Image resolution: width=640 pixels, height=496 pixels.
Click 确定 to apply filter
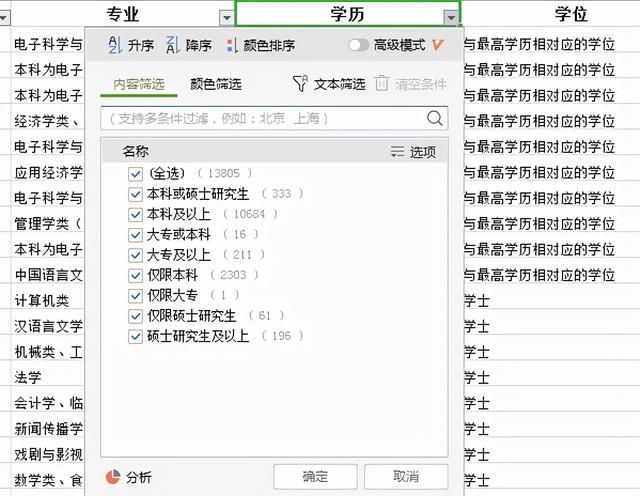[315, 476]
